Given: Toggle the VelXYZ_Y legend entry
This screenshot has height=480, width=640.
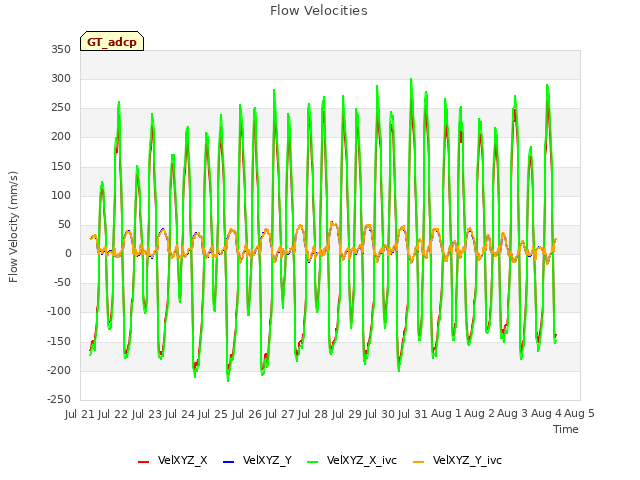Looking at the screenshot, I should (x=258, y=460).
